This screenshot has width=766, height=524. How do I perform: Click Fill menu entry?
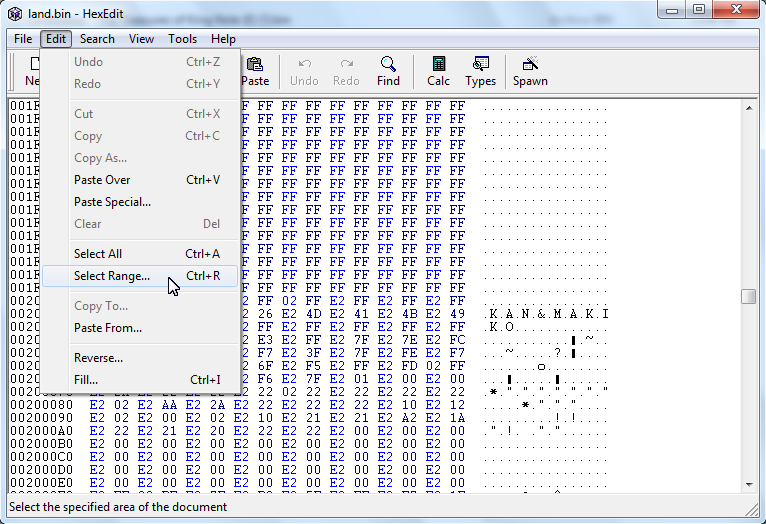pos(86,380)
